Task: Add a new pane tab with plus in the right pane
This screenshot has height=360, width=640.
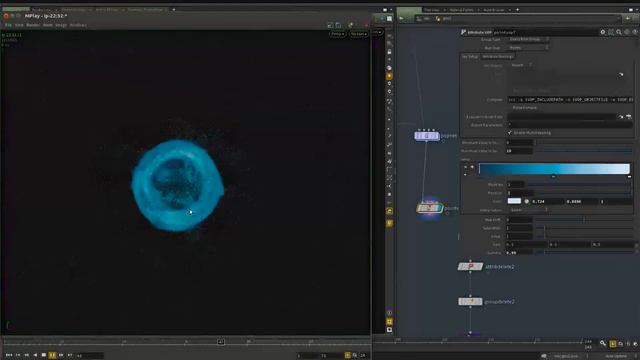Action: 517,10
